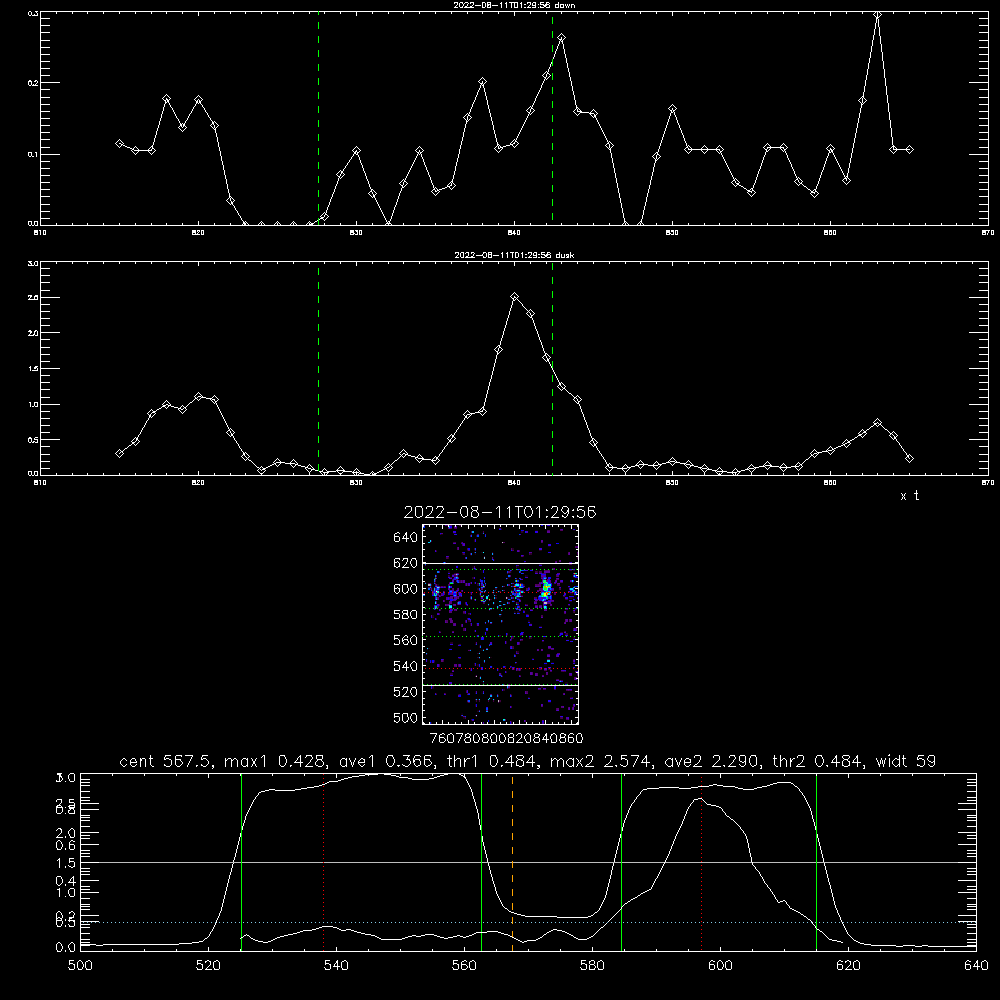The width and height of the screenshot is (1000, 1000).
Task: Click the '1.5' y-axis label of bottom plot
Action: tap(67, 863)
